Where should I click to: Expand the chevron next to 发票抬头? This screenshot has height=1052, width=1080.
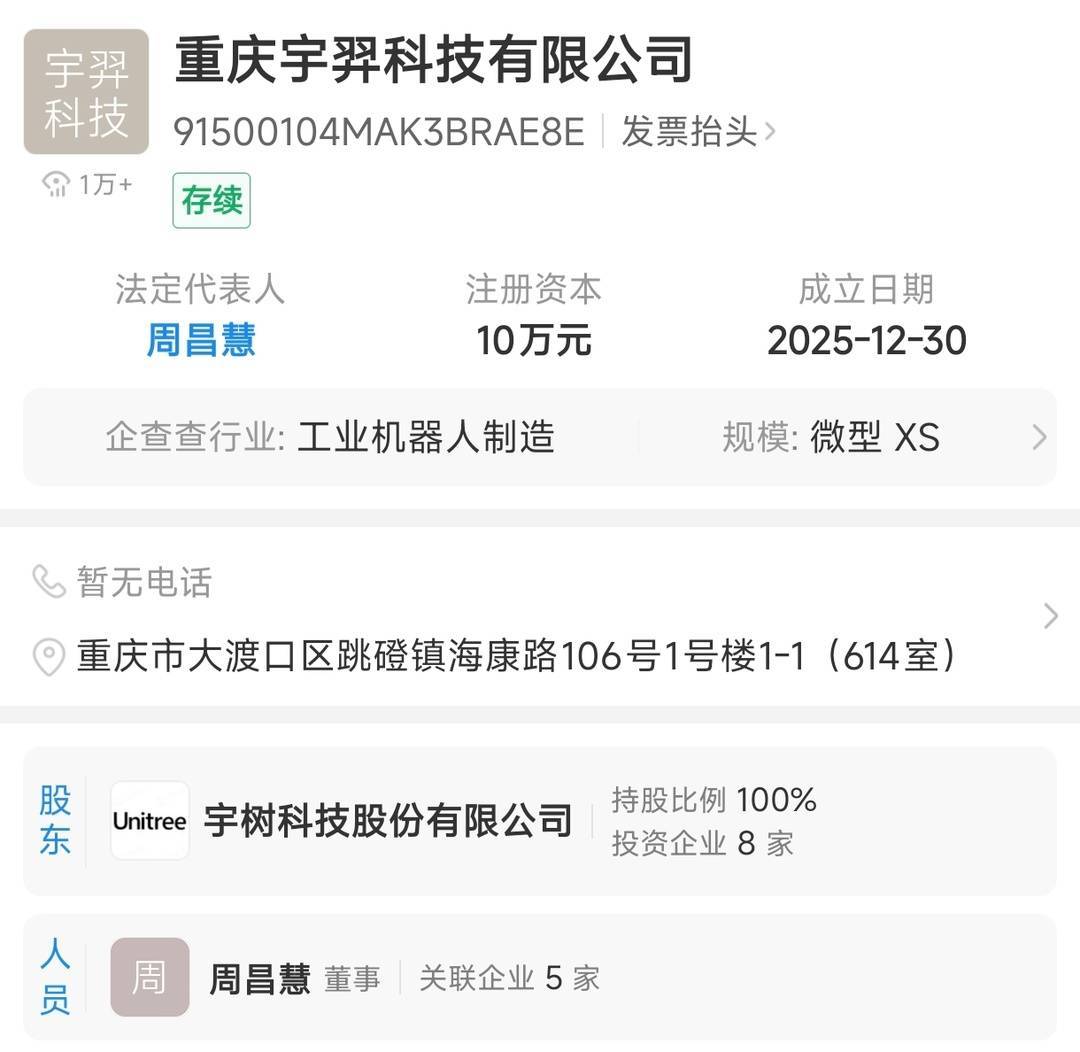770,131
